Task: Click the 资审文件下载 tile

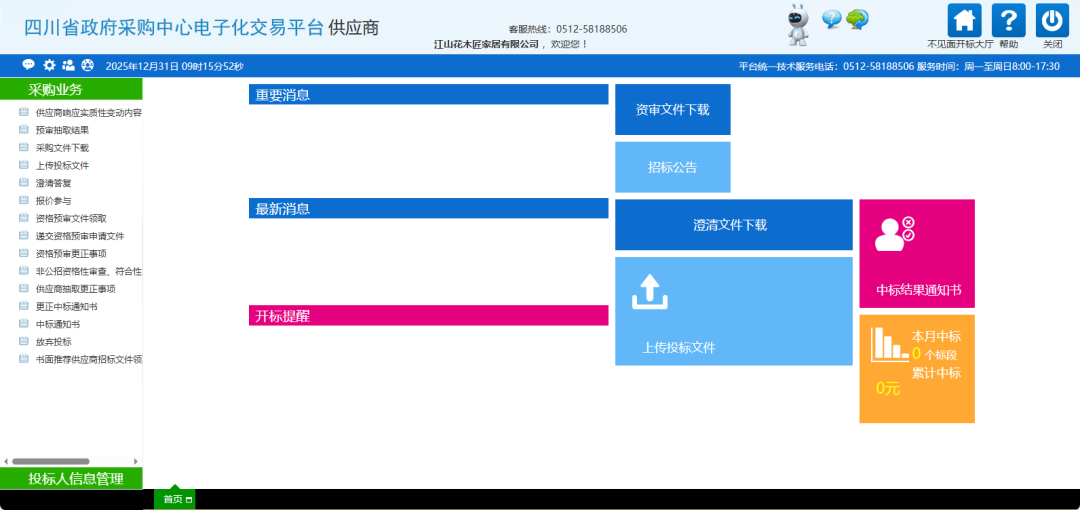Action: tap(672, 110)
